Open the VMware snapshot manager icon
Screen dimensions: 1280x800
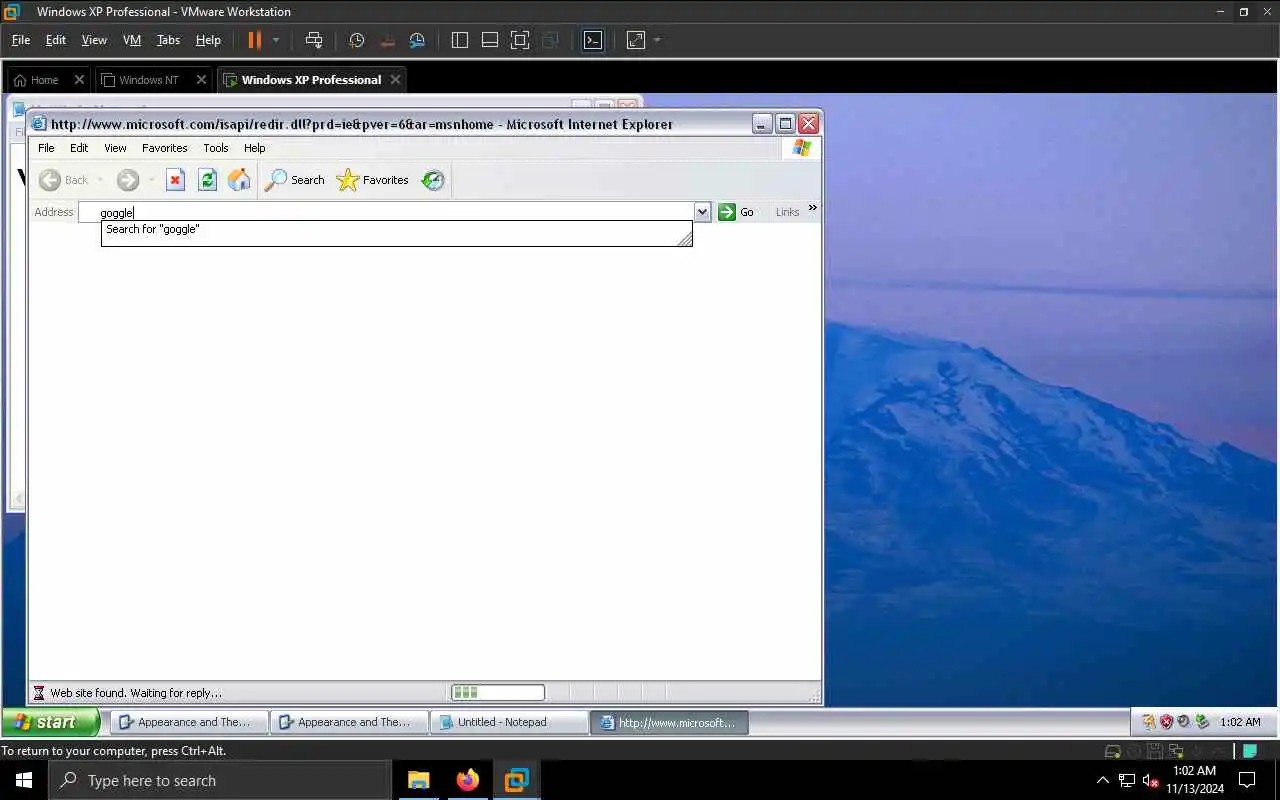pyautogui.click(x=417, y=40)
